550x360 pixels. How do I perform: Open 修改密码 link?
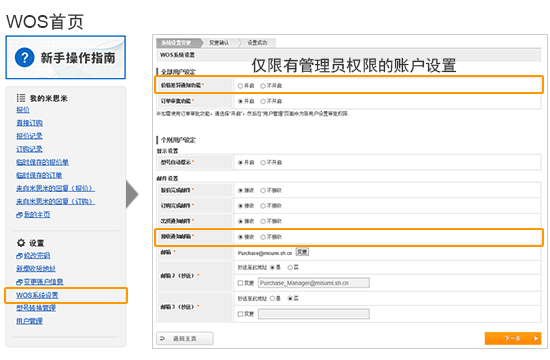(37, 255)
